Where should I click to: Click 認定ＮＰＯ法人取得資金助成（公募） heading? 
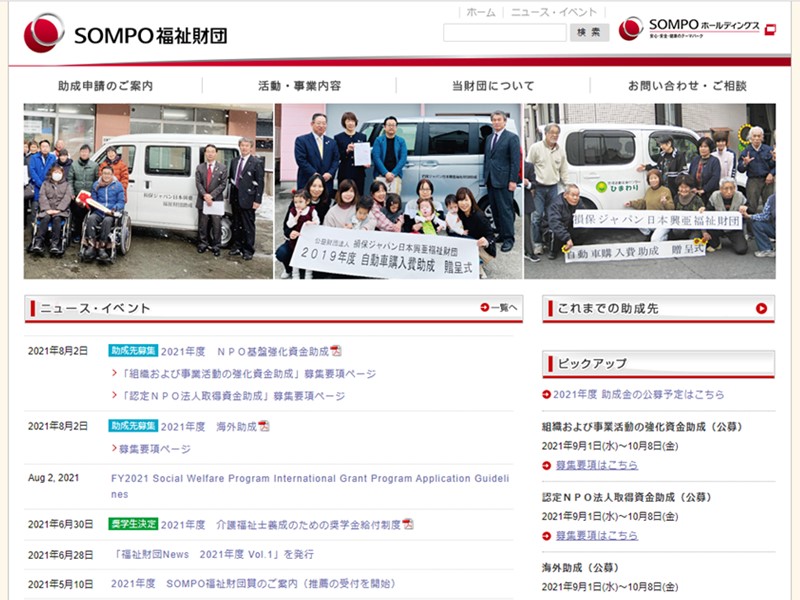coord(627,497)
